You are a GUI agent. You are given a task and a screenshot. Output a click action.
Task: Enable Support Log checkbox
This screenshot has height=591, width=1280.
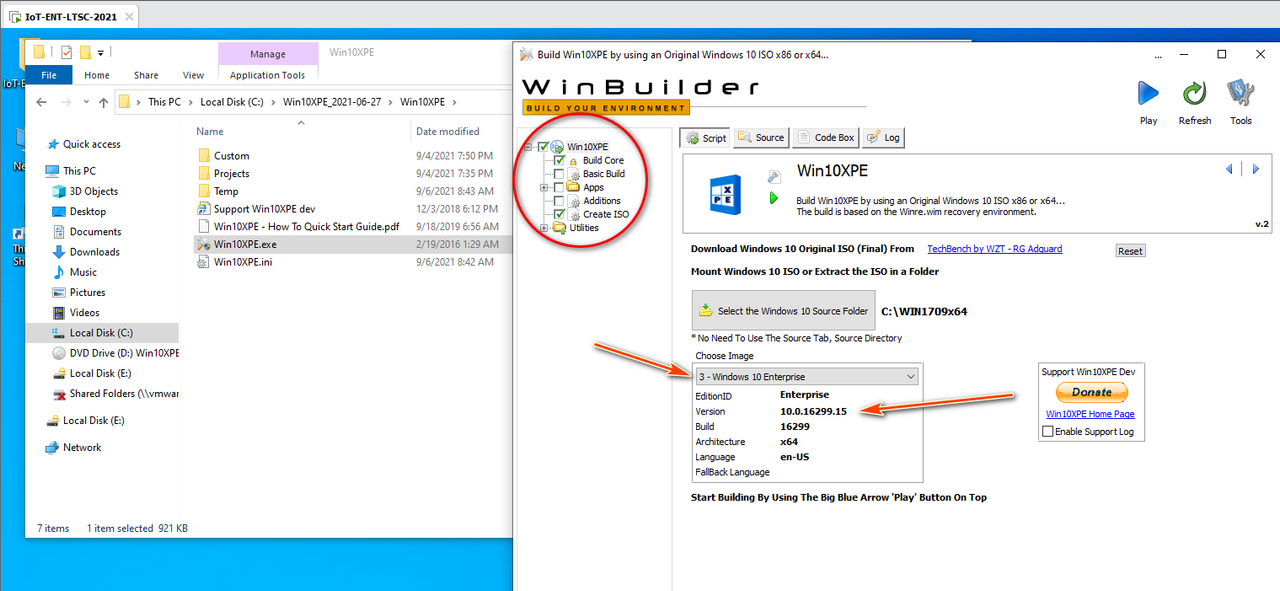coord(1048,431)
